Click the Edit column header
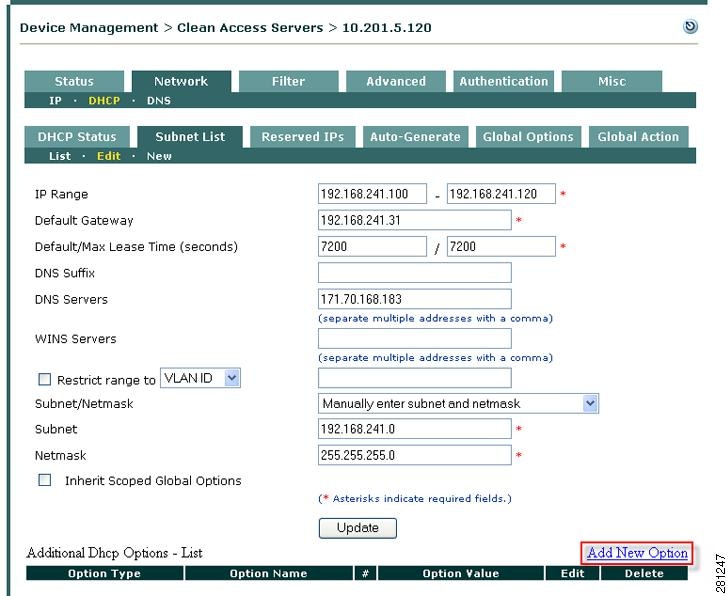The width and height of the screenshot is (728, 596). click(572, 573)
